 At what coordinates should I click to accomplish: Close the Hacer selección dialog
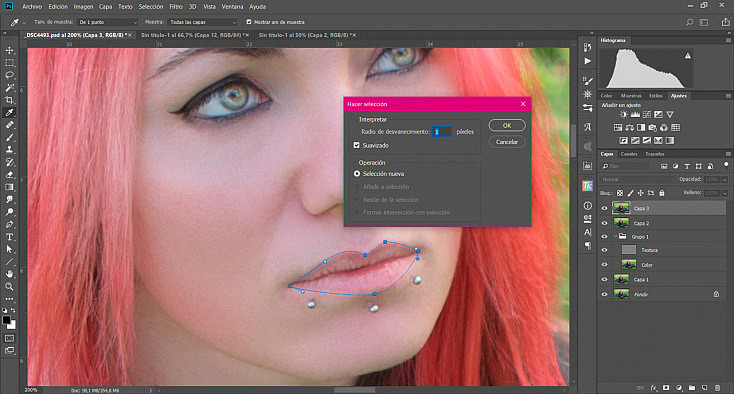[523, 104]
